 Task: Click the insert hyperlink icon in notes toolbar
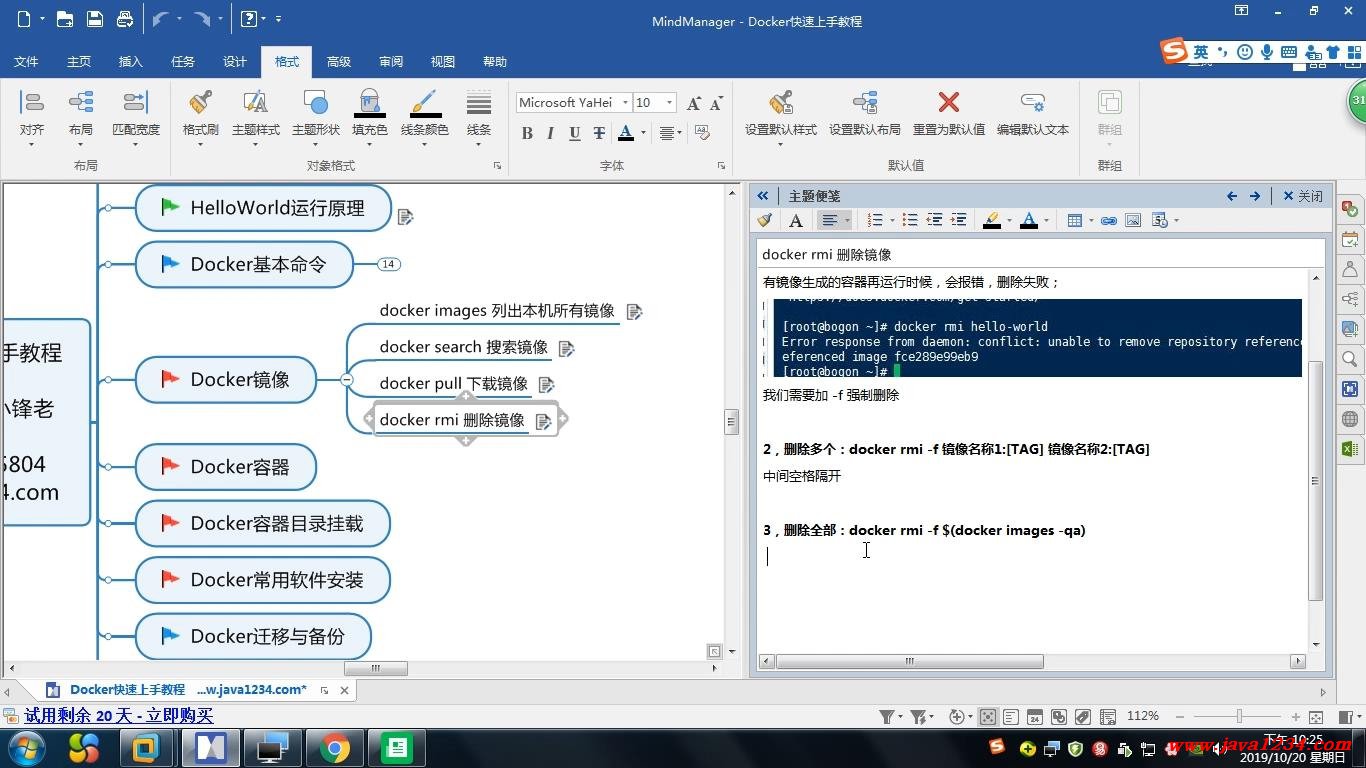1109,220
